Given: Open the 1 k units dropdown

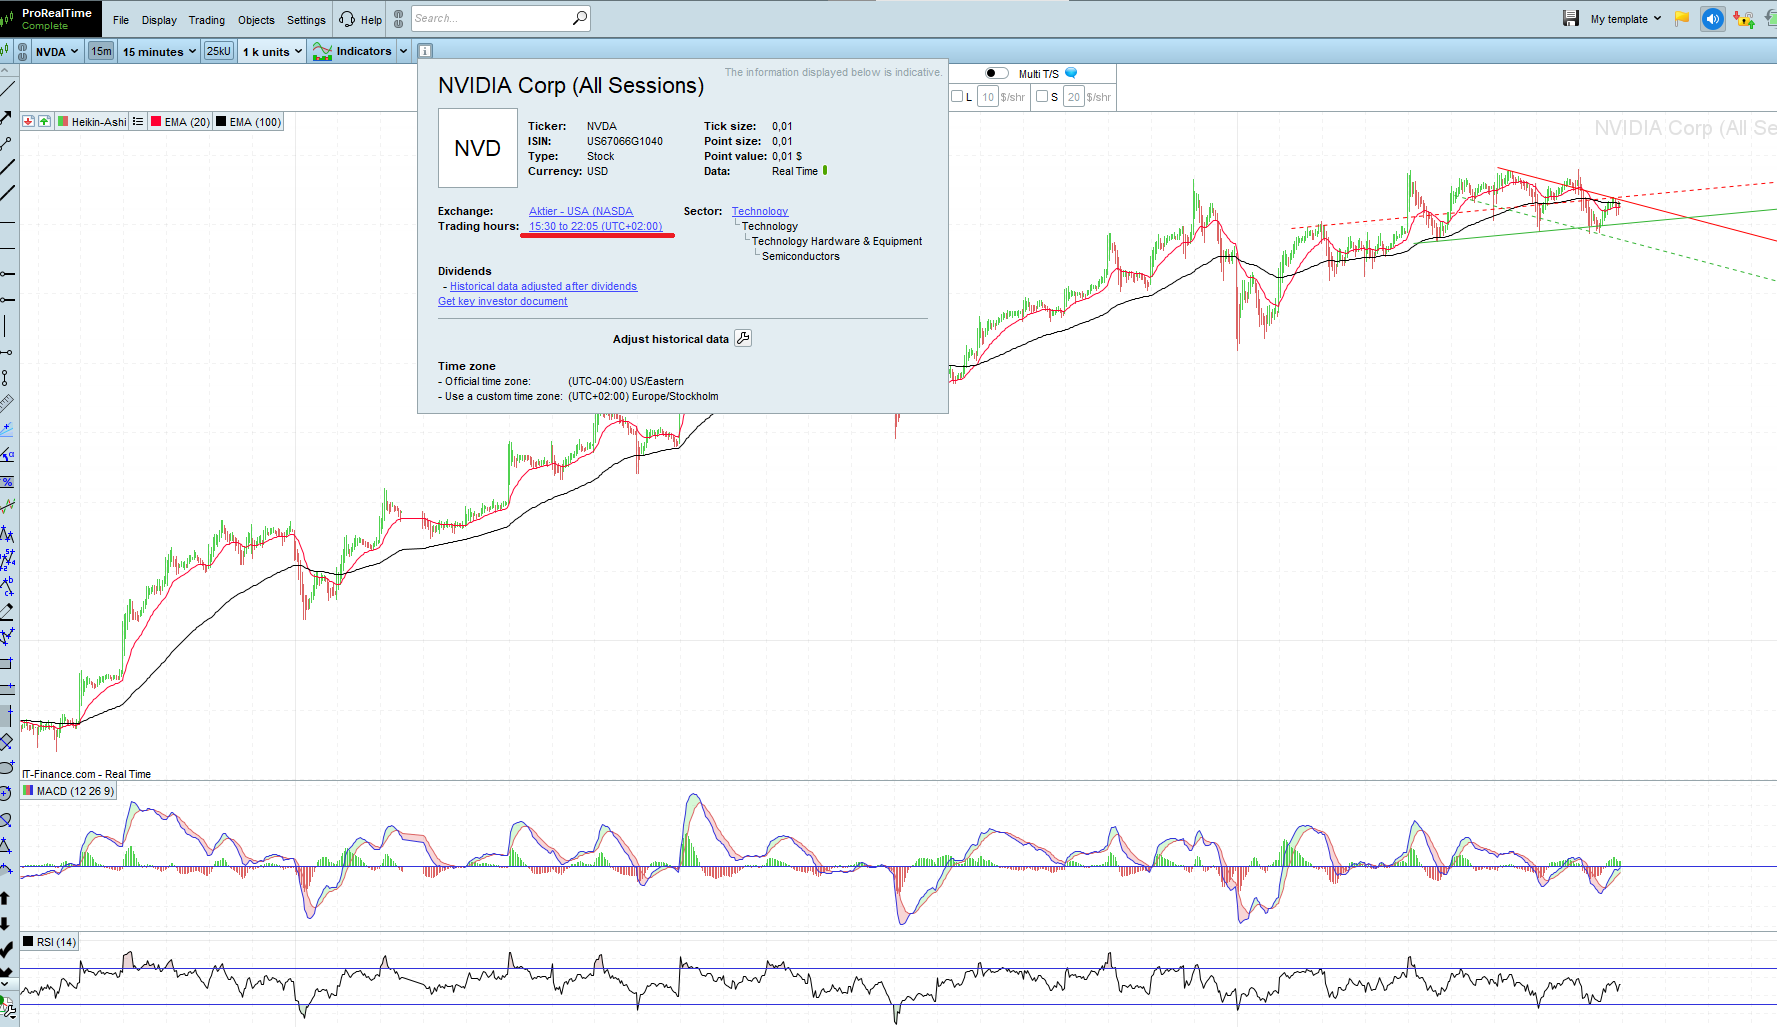Looking at the screenshot, I should tap(273, 51).
